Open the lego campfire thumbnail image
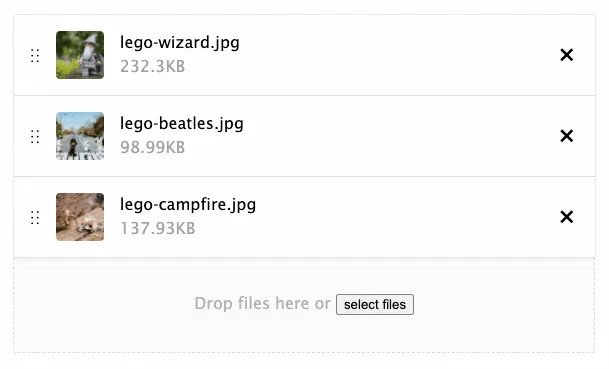 point(80,217)
